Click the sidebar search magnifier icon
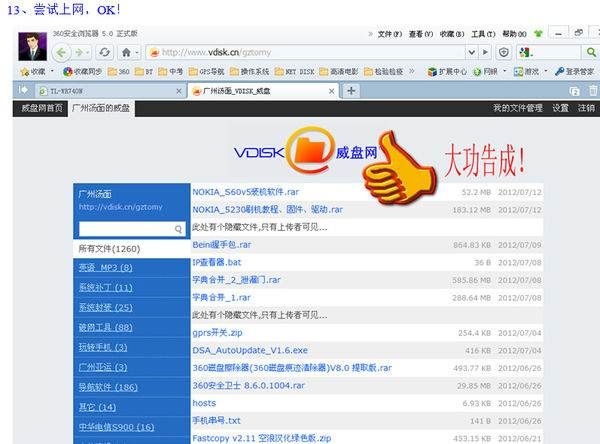Viewport: 600px width, 444px height. (178, 229)
